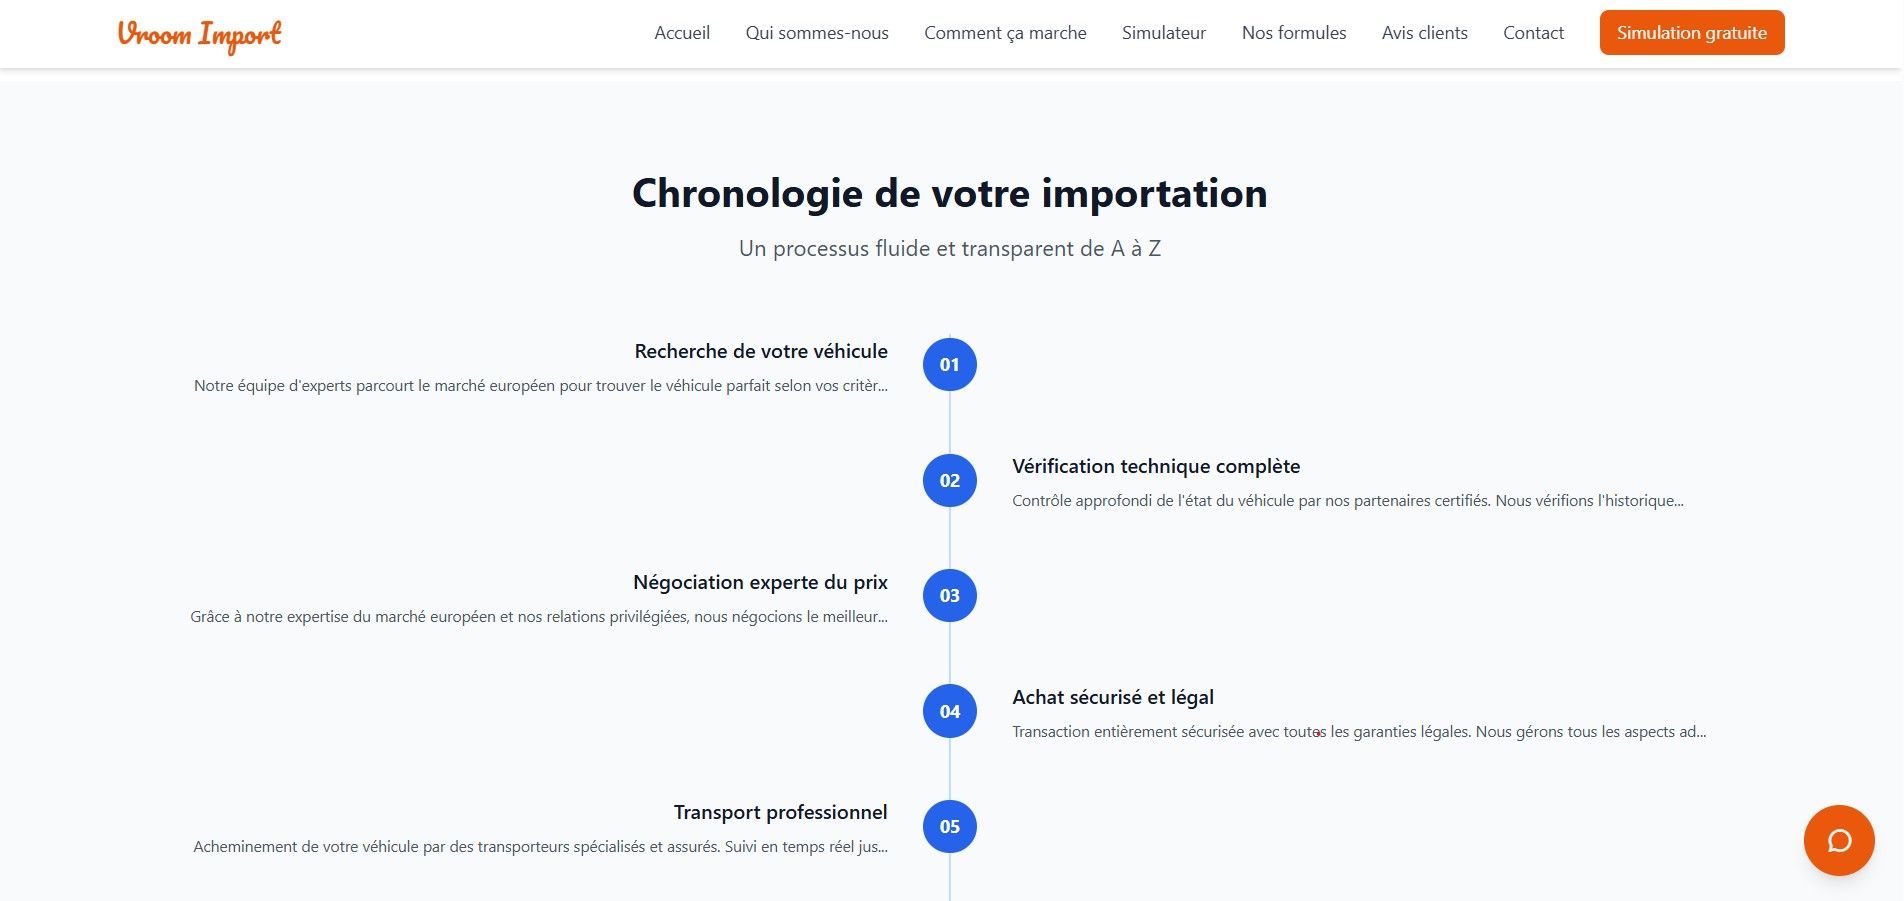The image size is (1904, 901).
Task: View the Nos formules section
Action: 1294,33
